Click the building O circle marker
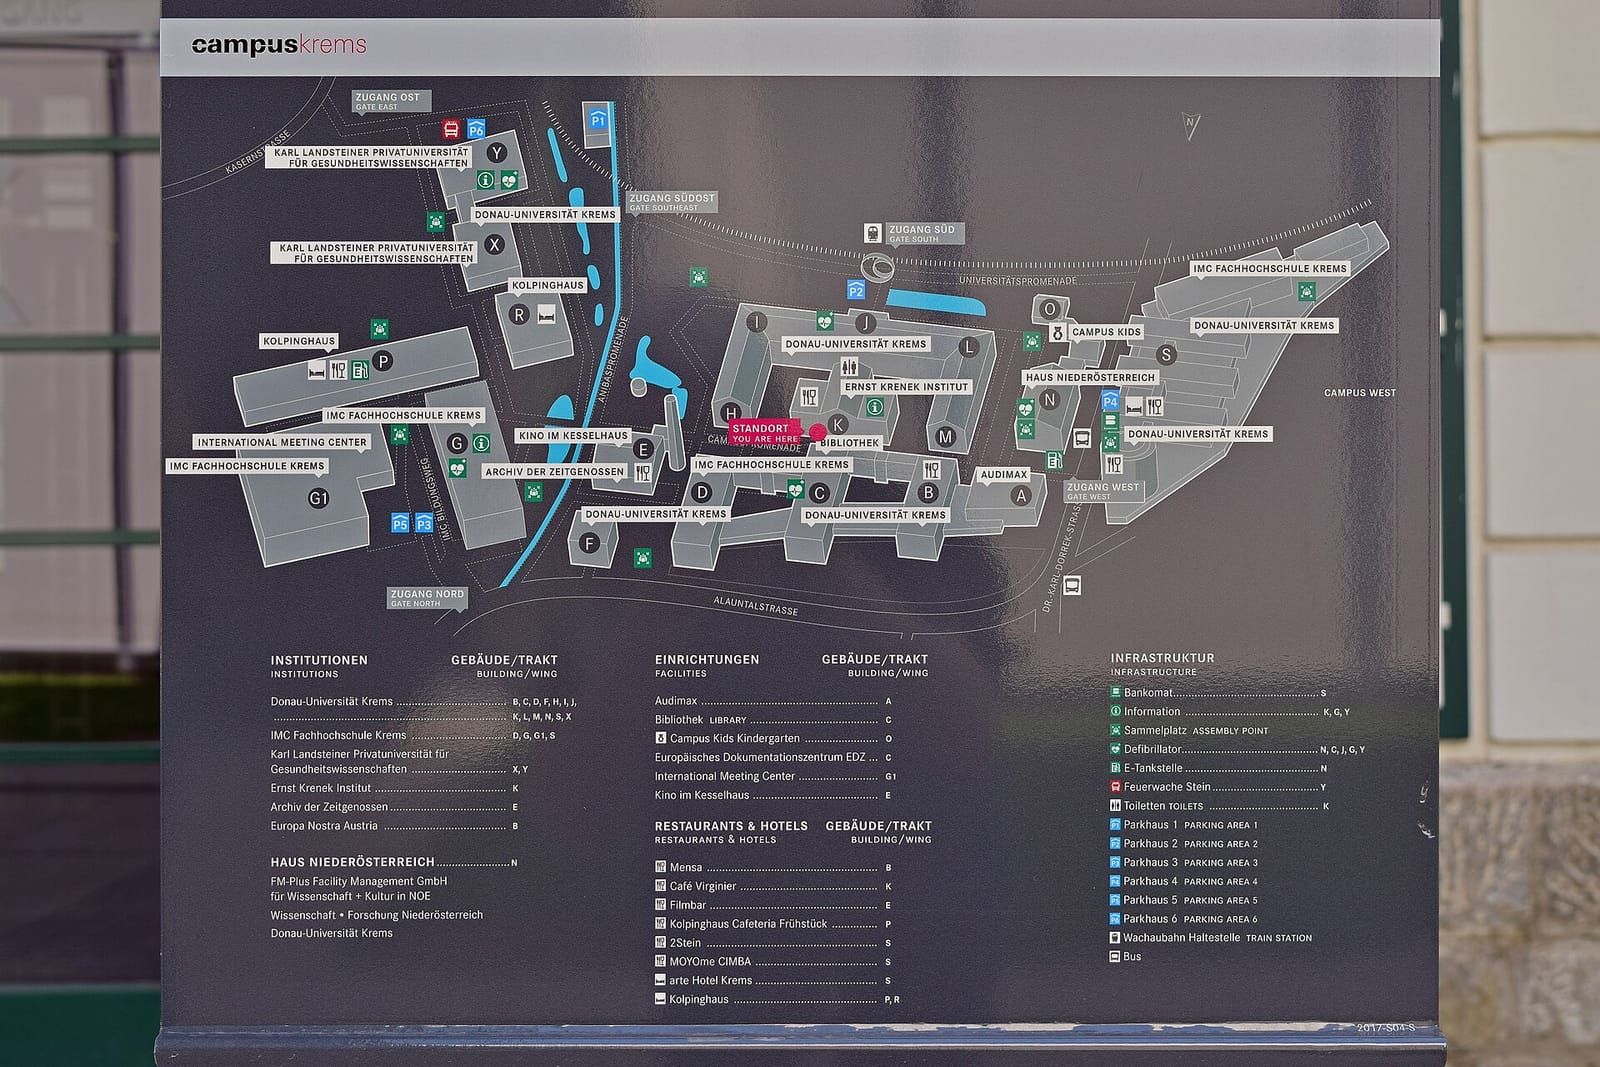Image resolution: width=1600 pixels, height=1067 pixels. click(x=1049, y=309)
